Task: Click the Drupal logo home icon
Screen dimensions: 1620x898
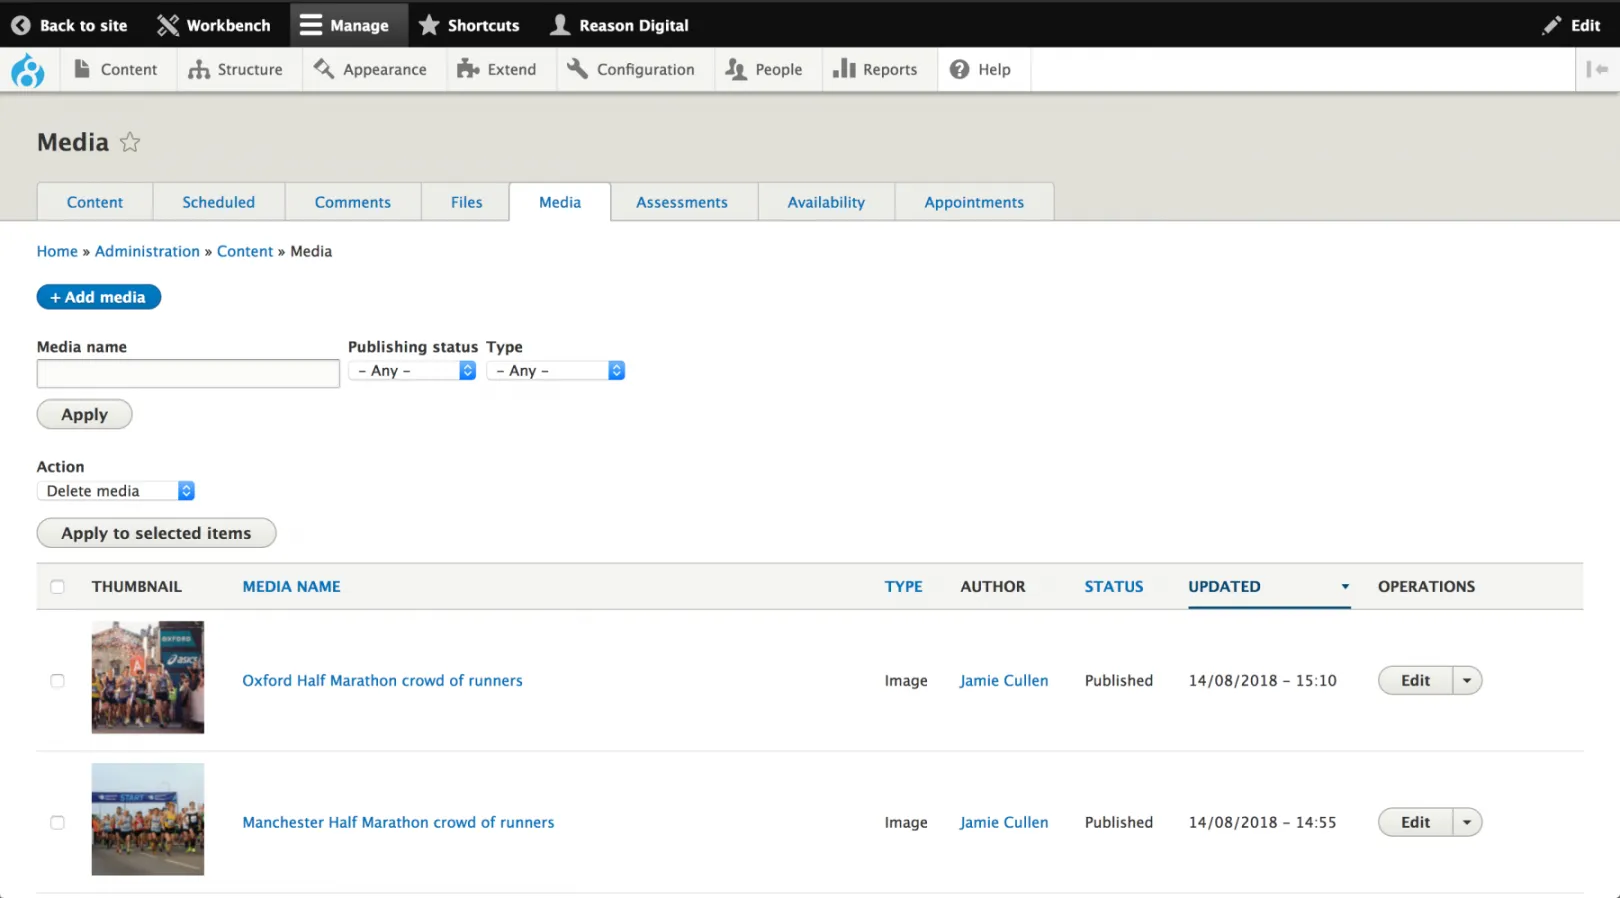Action: (x=27, y=70)
